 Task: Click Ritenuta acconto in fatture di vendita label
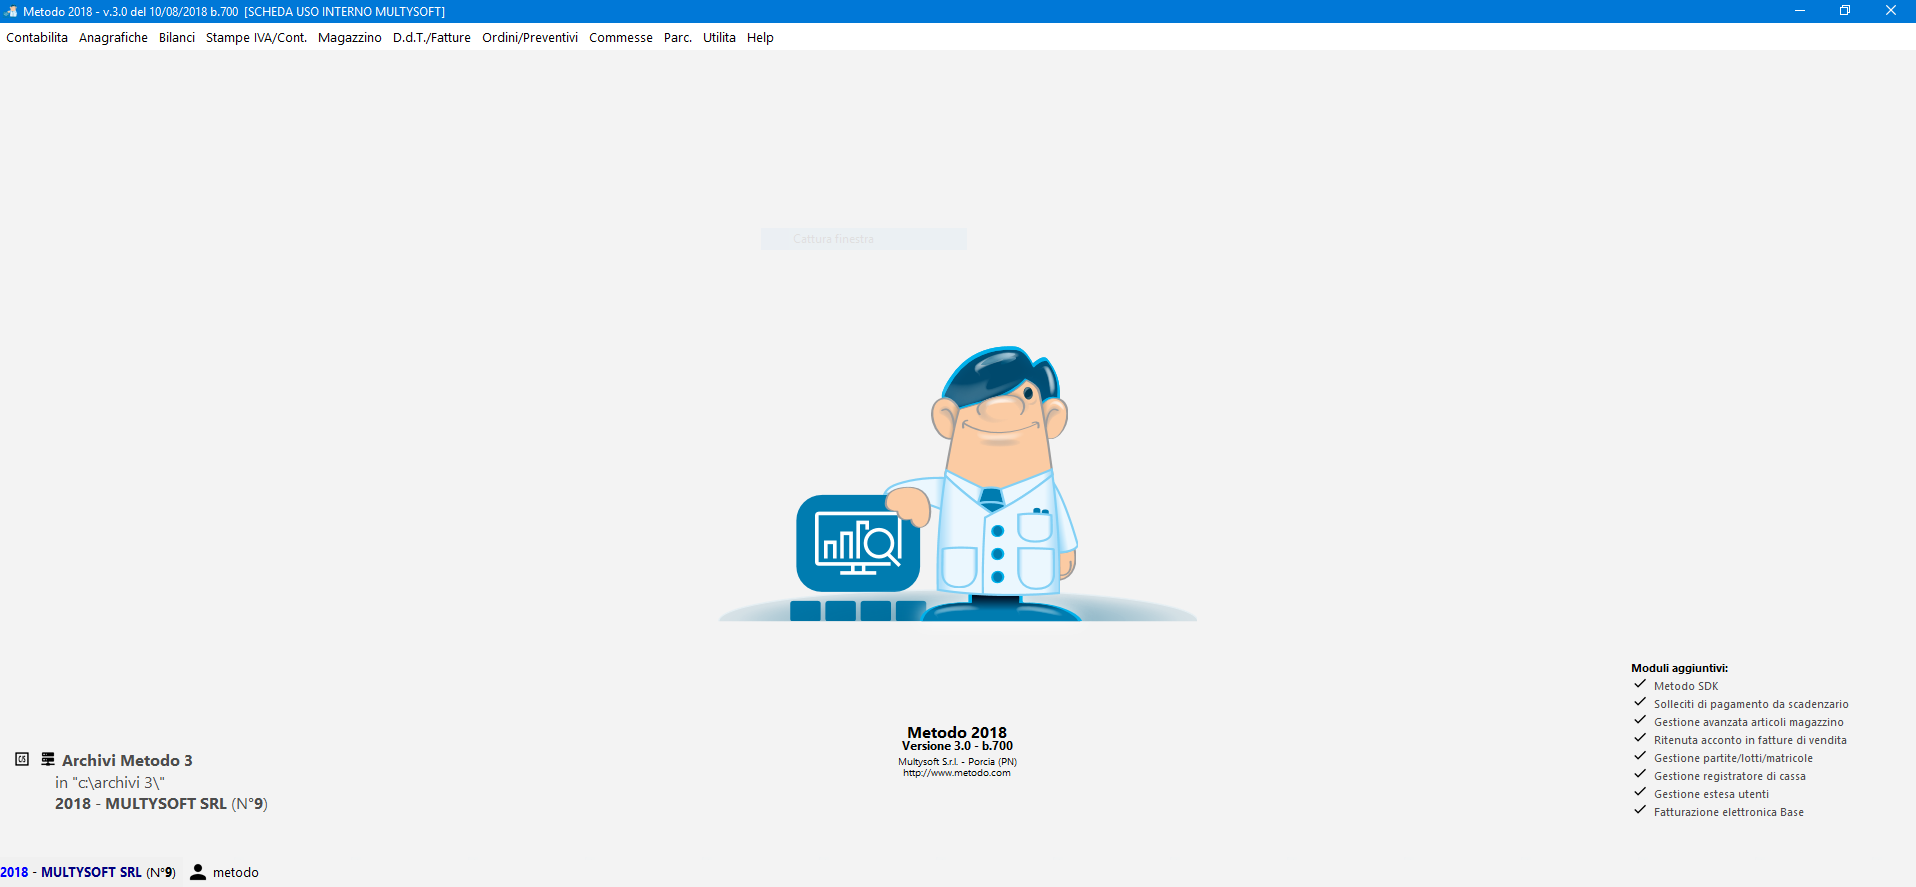point(1750,740)
